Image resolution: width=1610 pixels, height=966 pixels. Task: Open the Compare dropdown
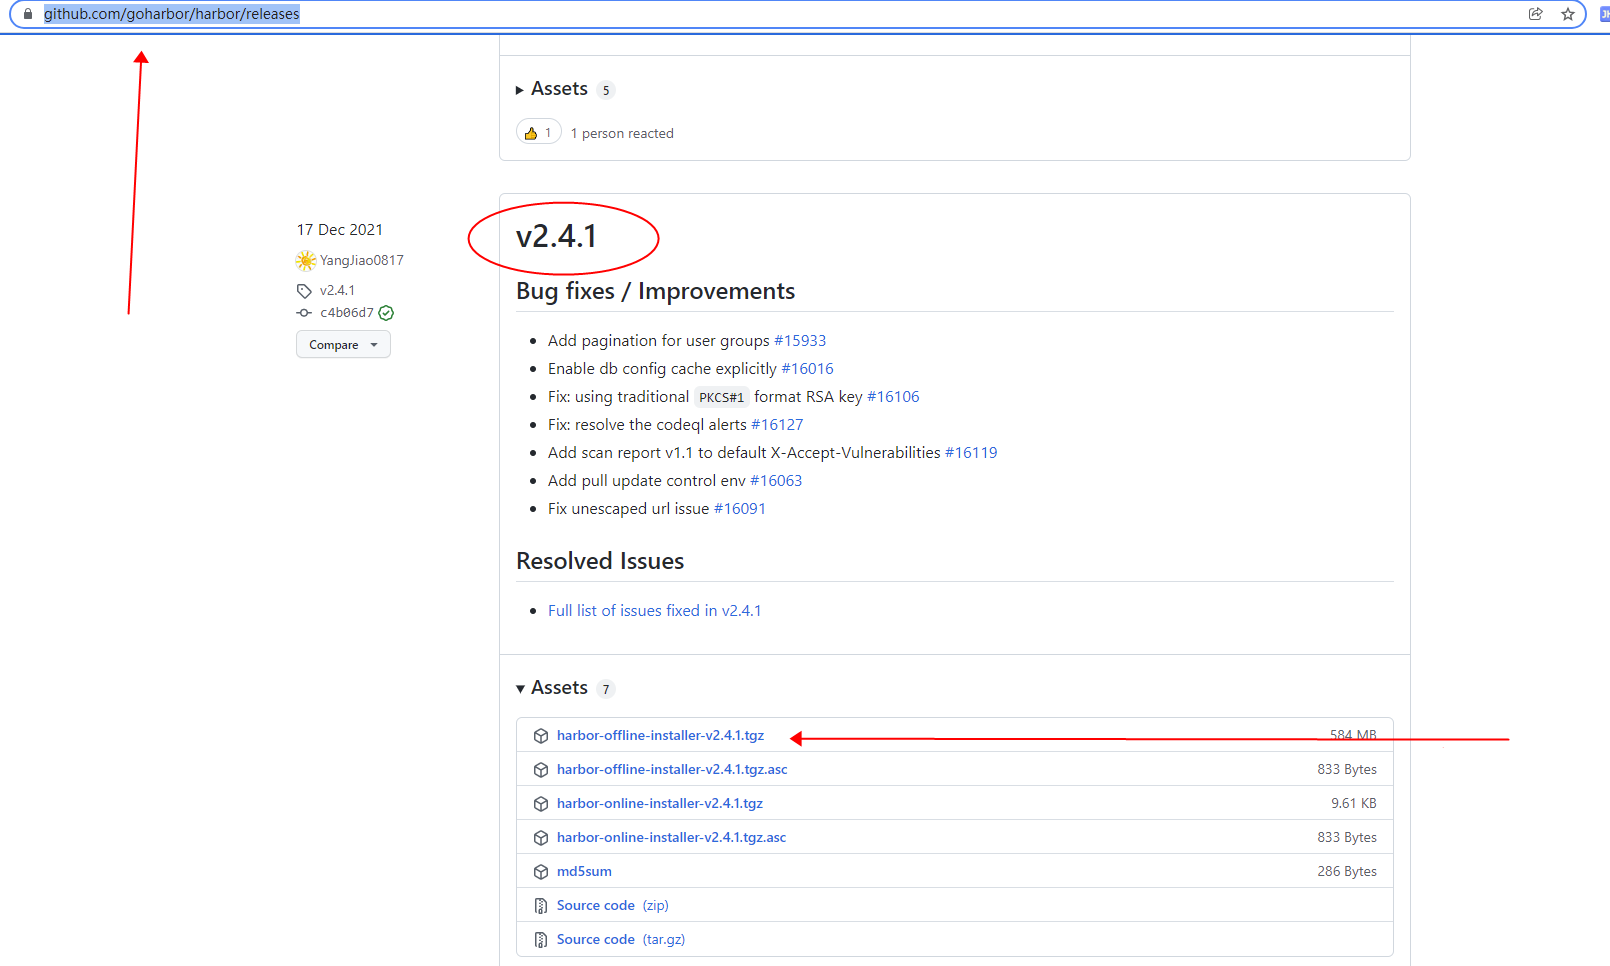click(x=343, y=345)
